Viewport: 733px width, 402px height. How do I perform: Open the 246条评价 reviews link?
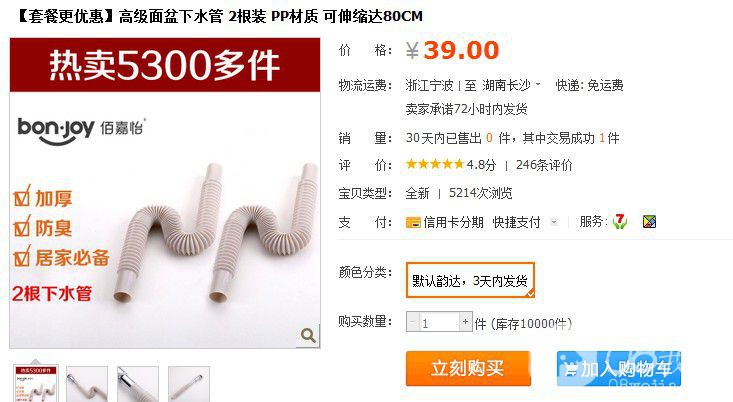[544, 165]
